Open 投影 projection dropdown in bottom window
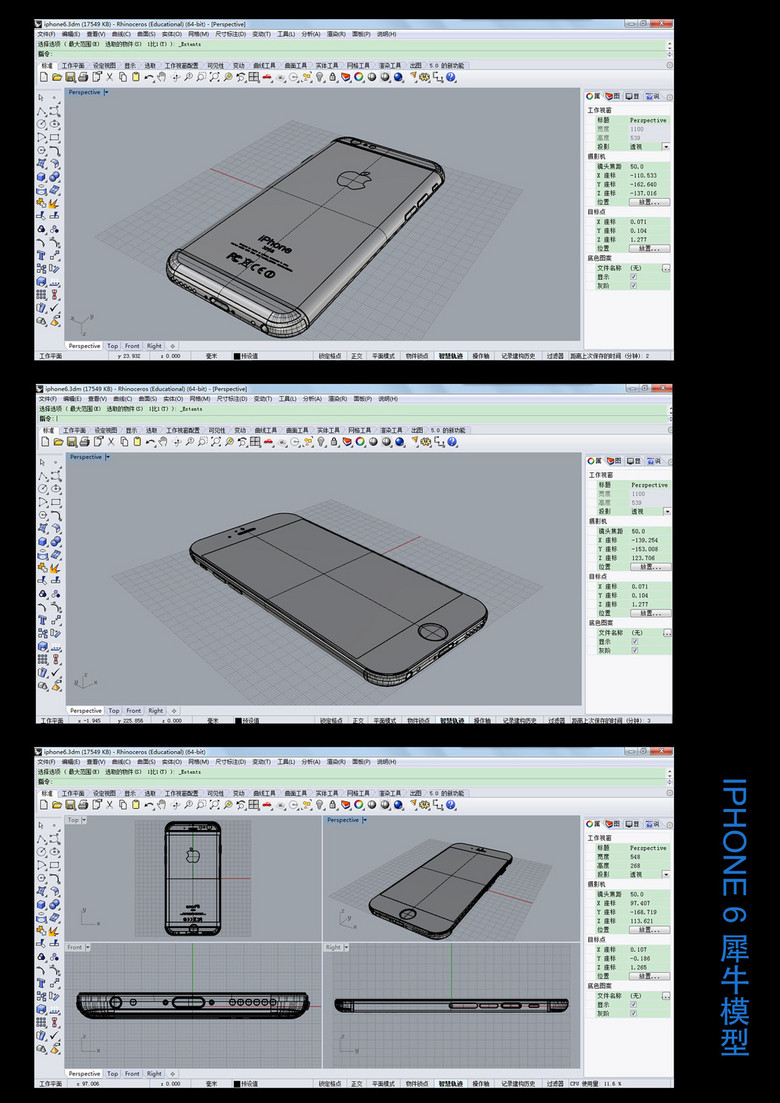Viewport: 780px width, 1103px height. point(665,874)
